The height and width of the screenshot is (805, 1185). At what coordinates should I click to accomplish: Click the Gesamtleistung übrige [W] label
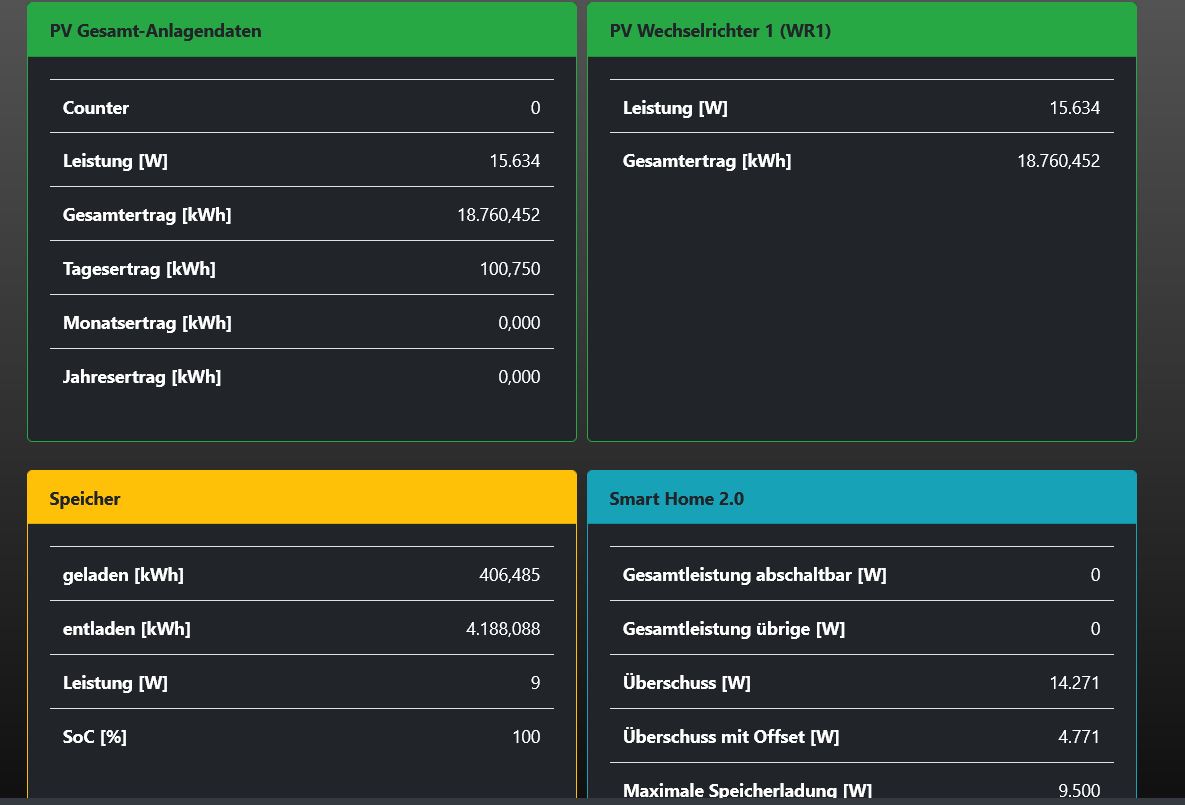(734, 629)
